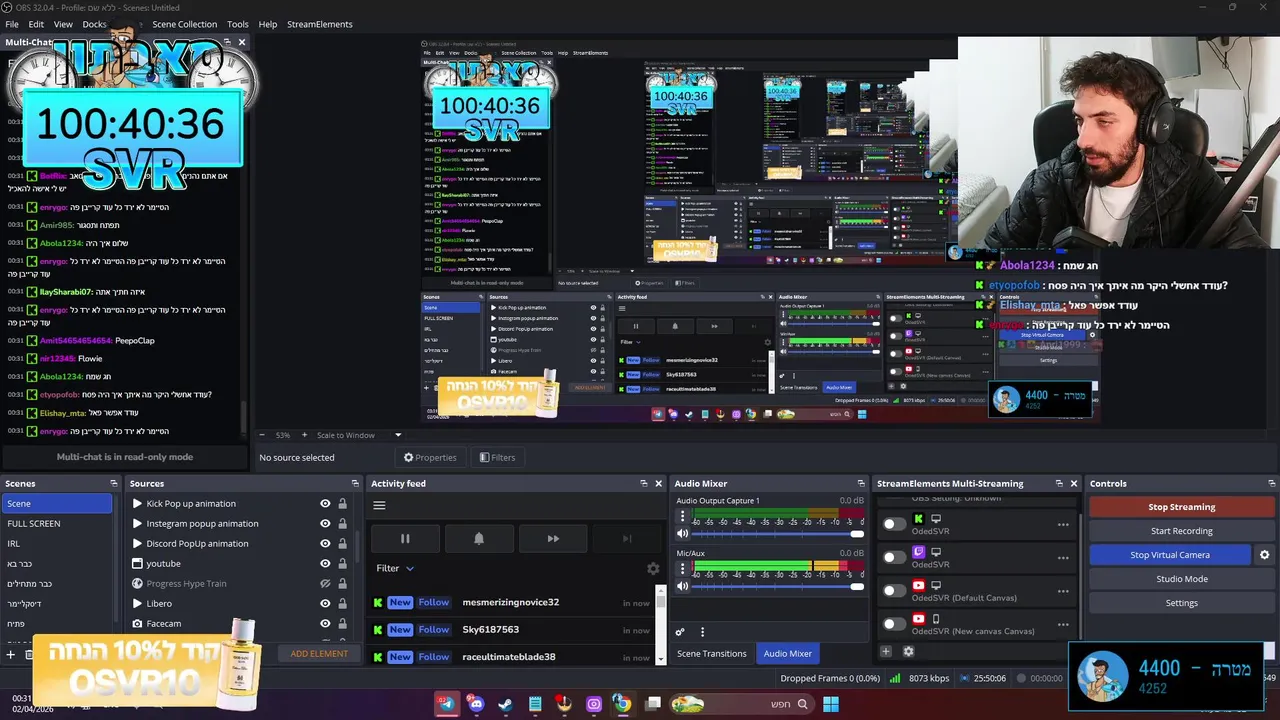This screenshot has height=720, width=1280.
Task: Open the StreamElements menu
Action: (320, 24)
